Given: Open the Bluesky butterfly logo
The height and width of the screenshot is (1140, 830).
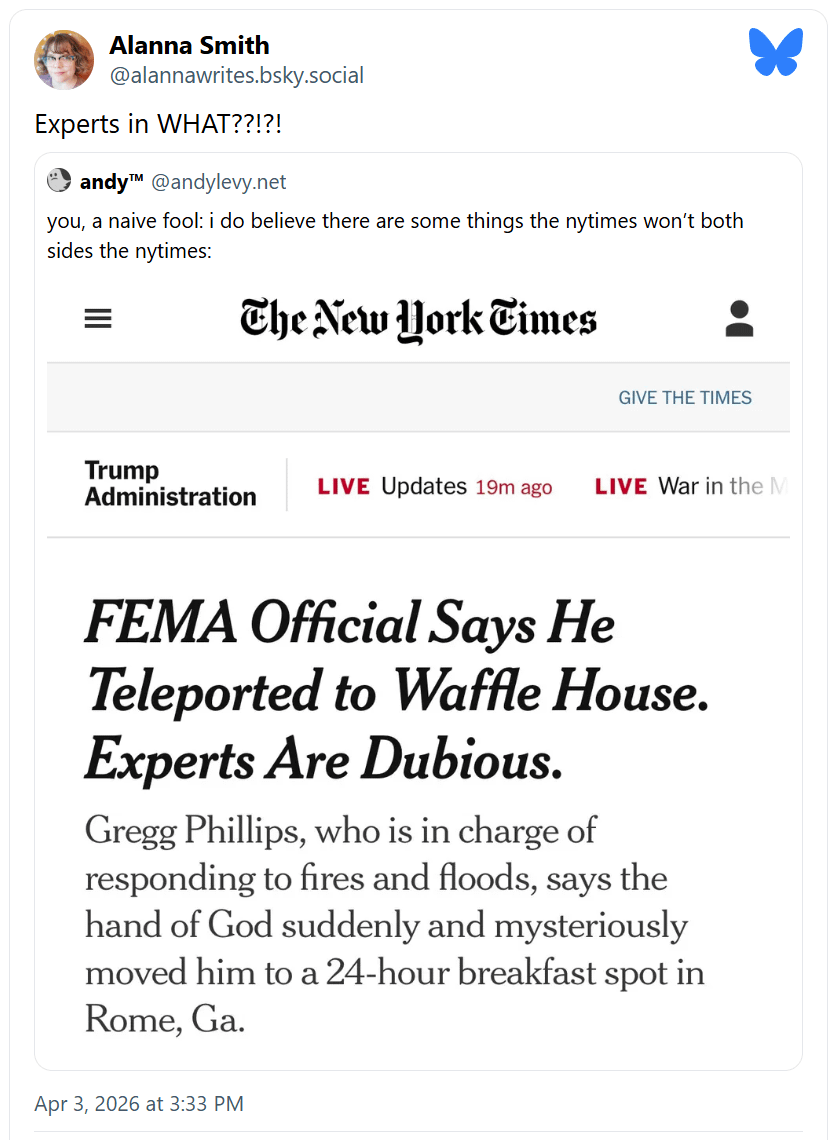Looking at the screenshot, I should click(776, 52).
